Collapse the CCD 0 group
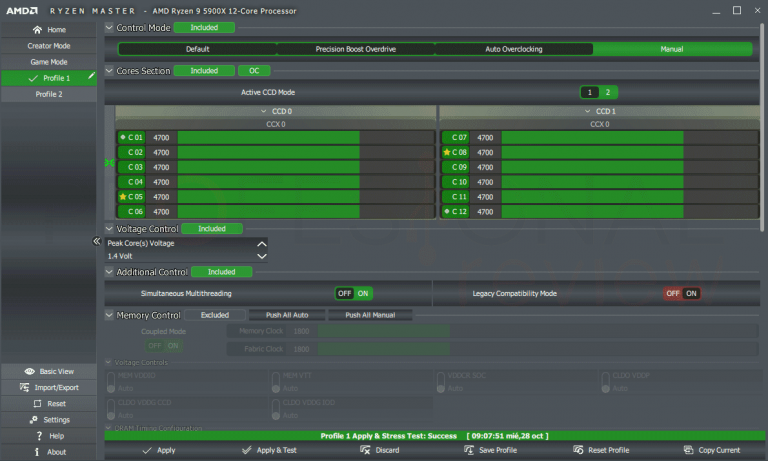The height and width of the screenshot is (461, 768). pyautogui.click(x=264, y=111)
